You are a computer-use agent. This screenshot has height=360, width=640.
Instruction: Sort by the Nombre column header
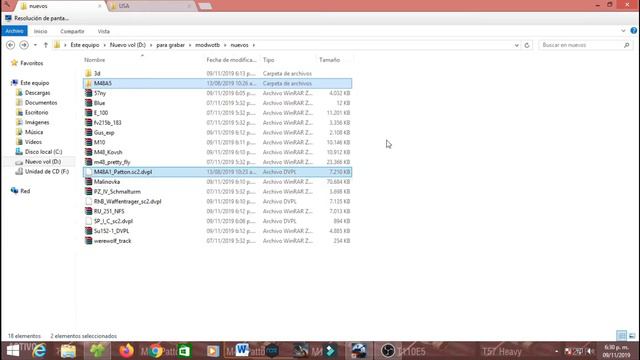tap(95, 60)
